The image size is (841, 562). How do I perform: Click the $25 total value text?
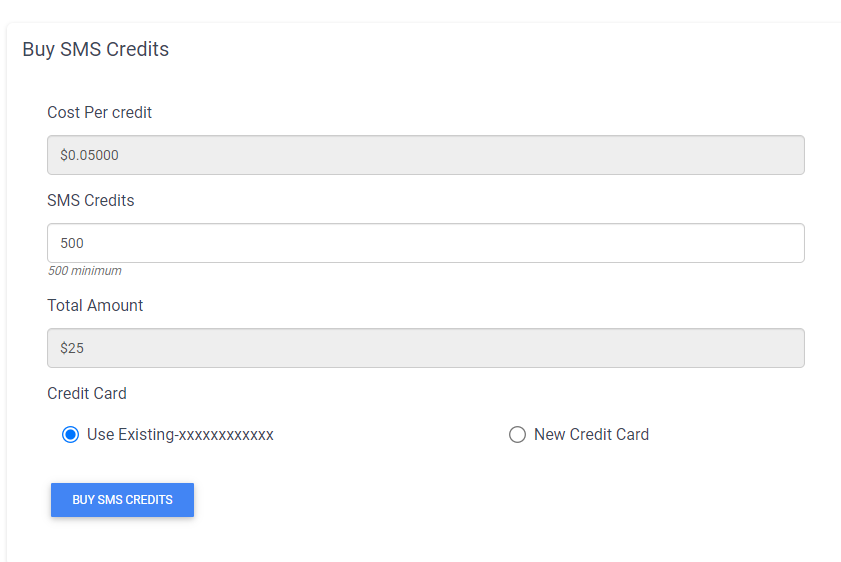coord(72,349)
